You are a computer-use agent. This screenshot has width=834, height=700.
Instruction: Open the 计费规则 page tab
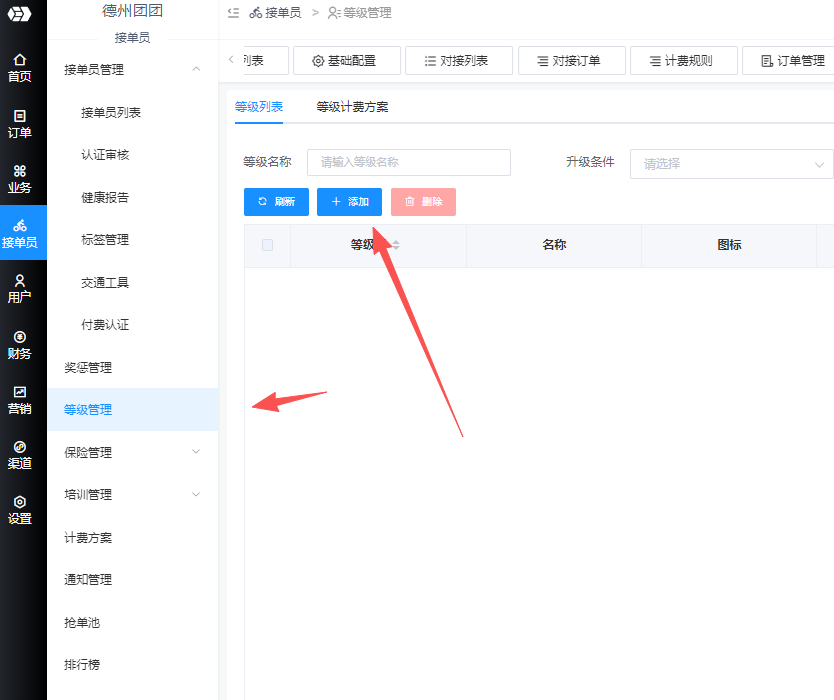(683, 61)
